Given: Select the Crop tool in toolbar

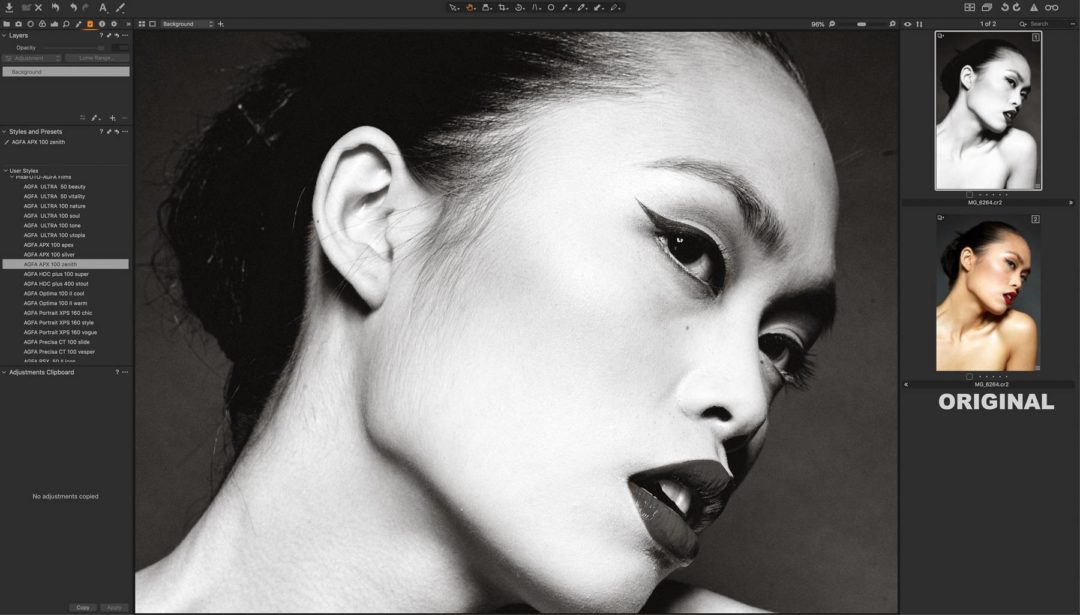Looking at the screenshot, I should [502, 7].
